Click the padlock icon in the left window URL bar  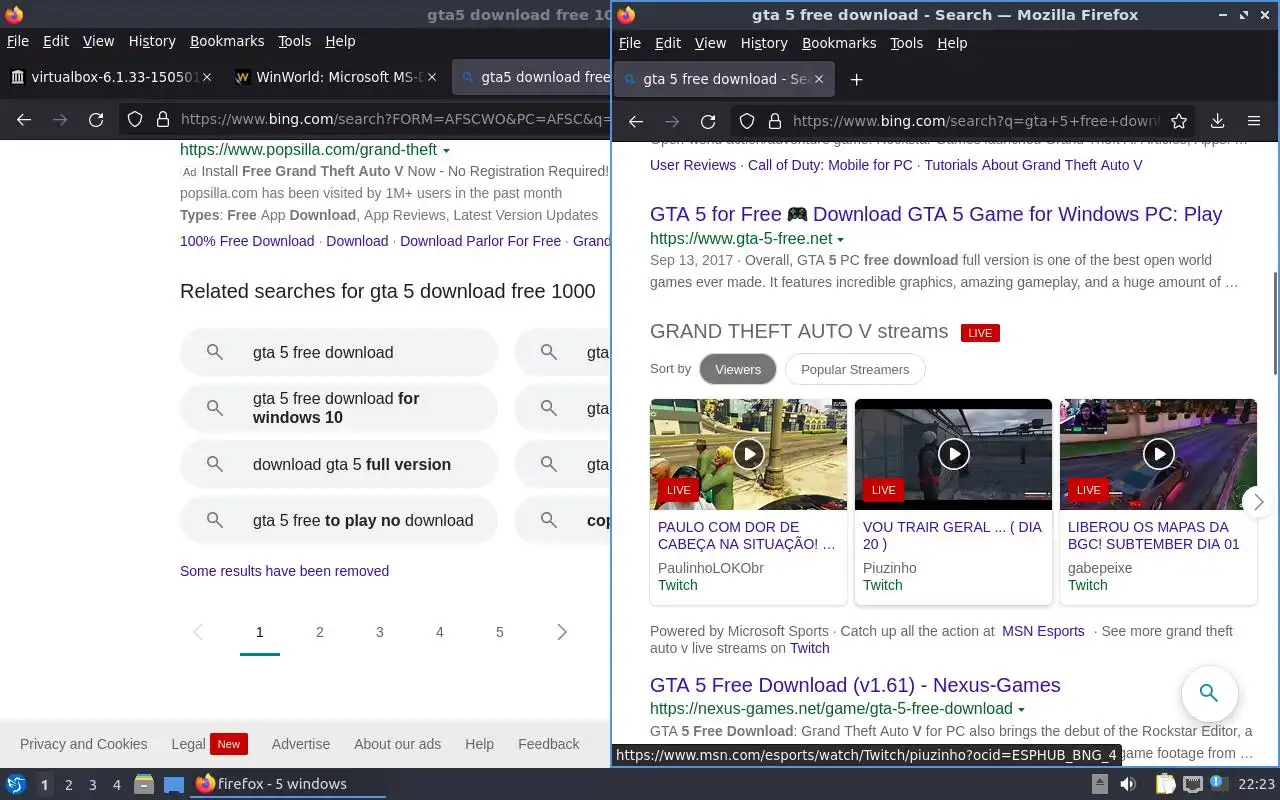tap(163, 119)
